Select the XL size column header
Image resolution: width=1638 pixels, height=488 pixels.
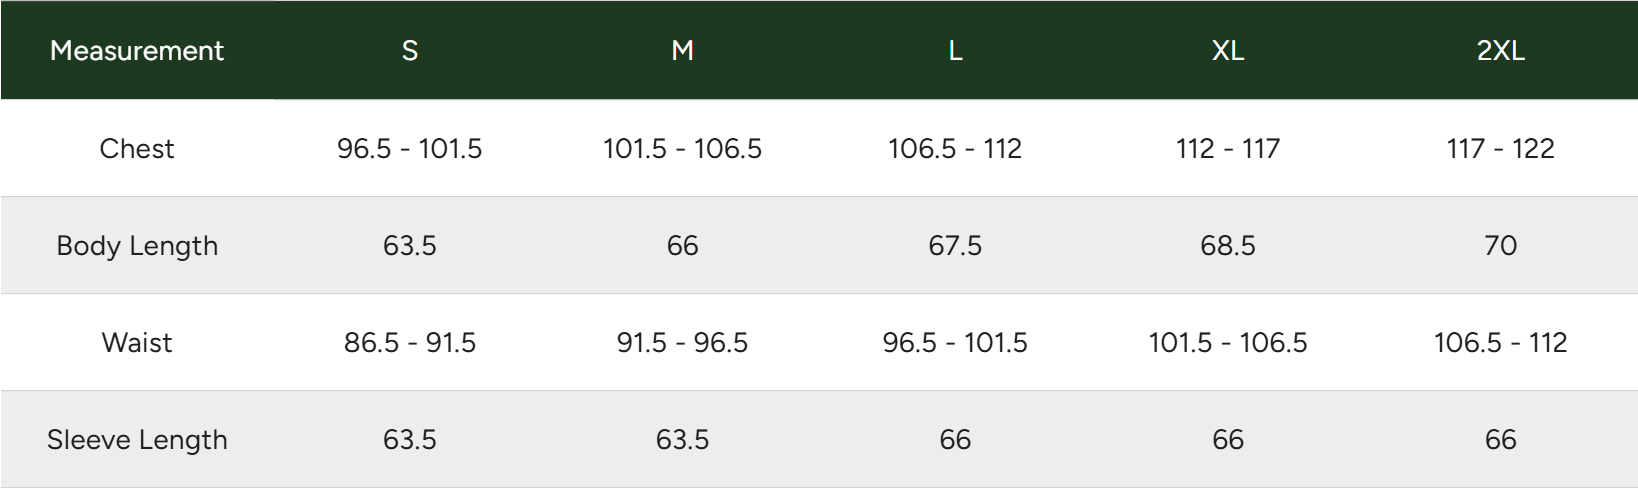tap(1228, 51)
